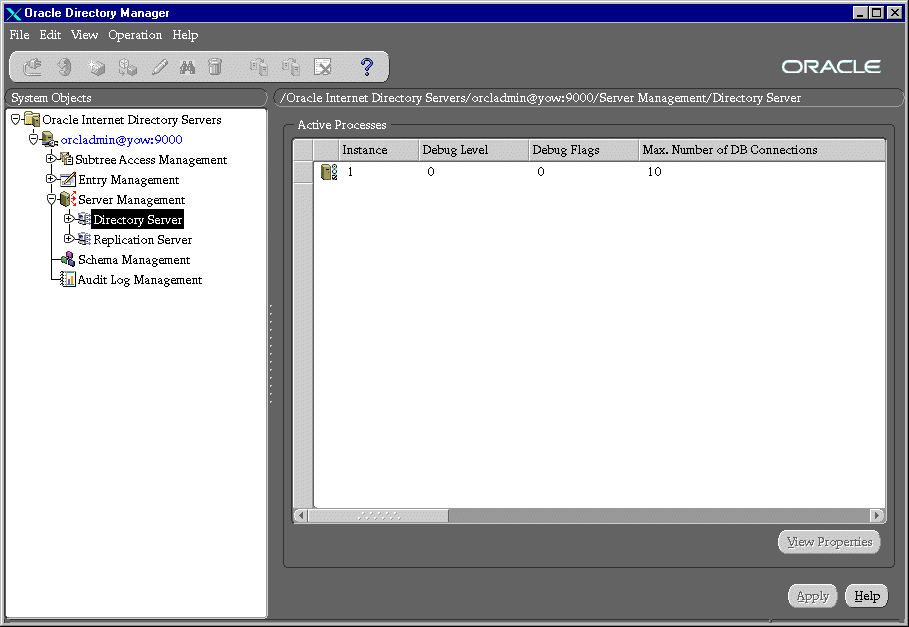Viewport: 909px width, 627px height.
Task: Collapse the Server Management node
Action: [x=51, y=199]
